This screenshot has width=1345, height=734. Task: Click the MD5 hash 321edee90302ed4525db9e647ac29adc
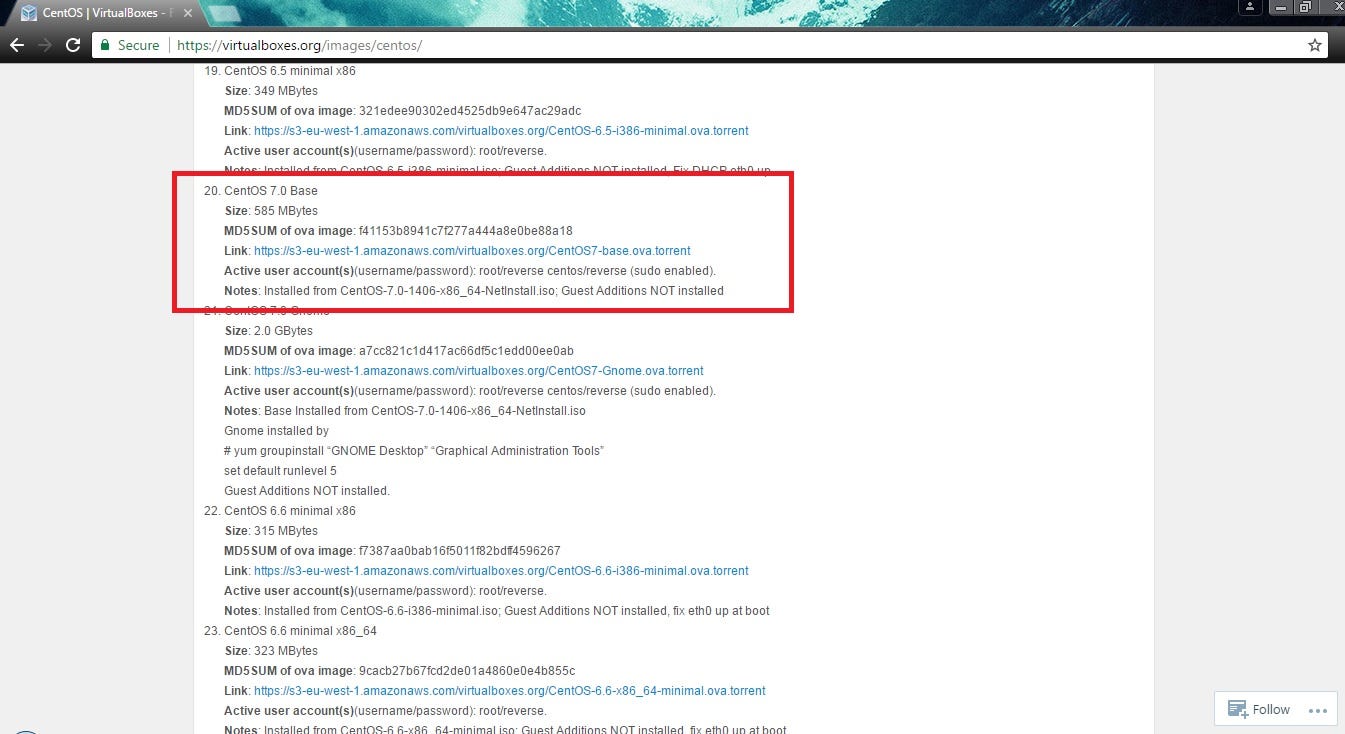click(469, 111)
